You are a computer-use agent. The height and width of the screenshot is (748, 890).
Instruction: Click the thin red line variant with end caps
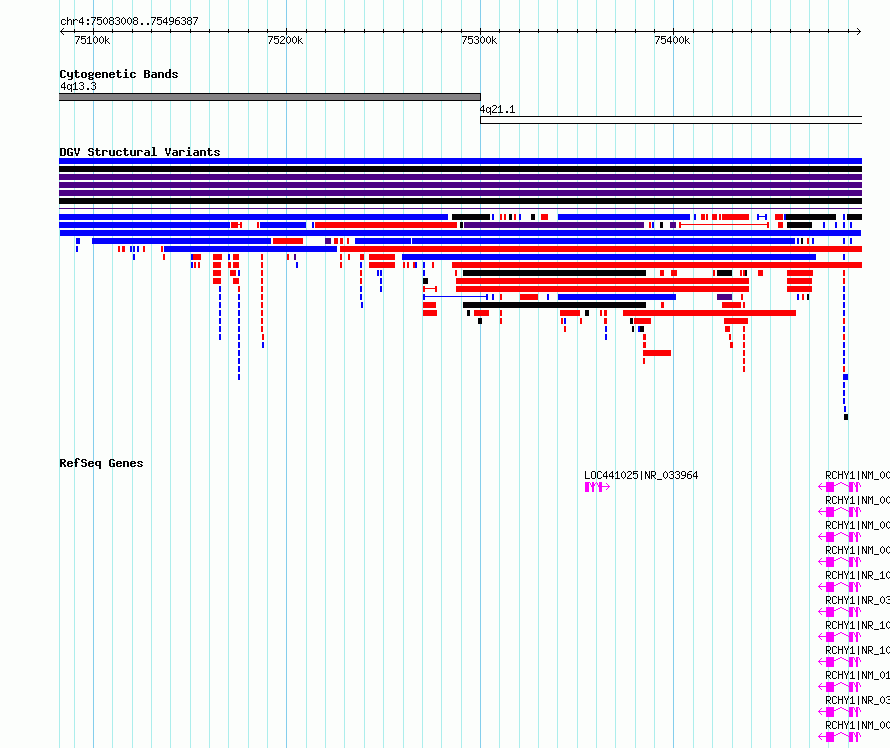click(724, 225)
